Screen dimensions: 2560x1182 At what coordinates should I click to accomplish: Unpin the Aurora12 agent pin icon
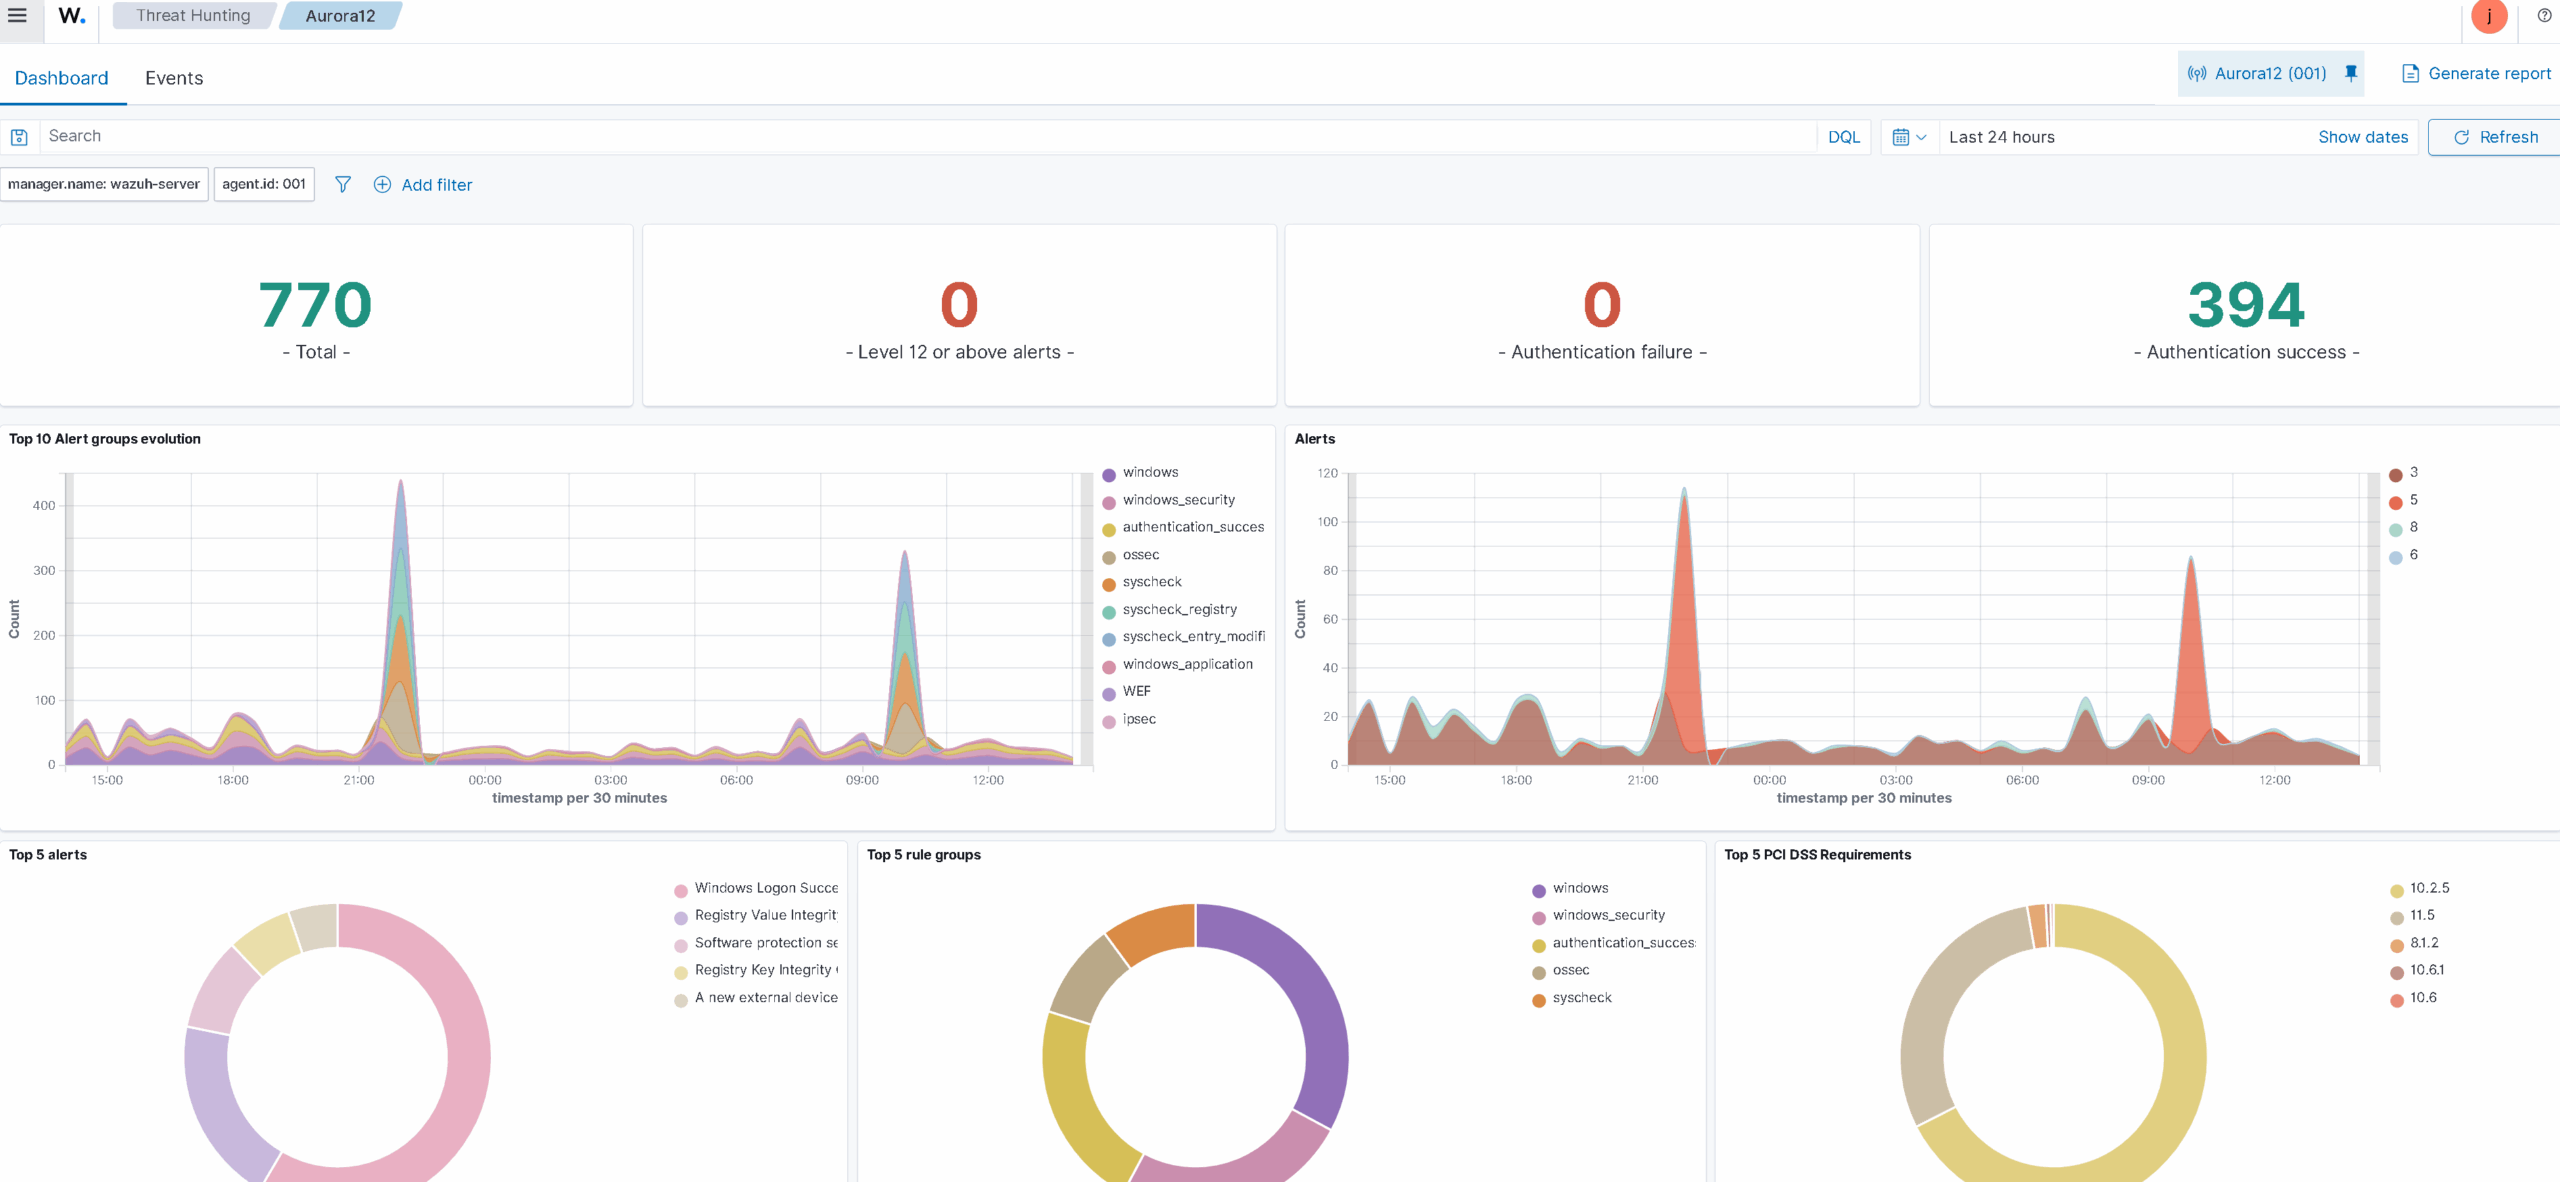coord(2351,73)
